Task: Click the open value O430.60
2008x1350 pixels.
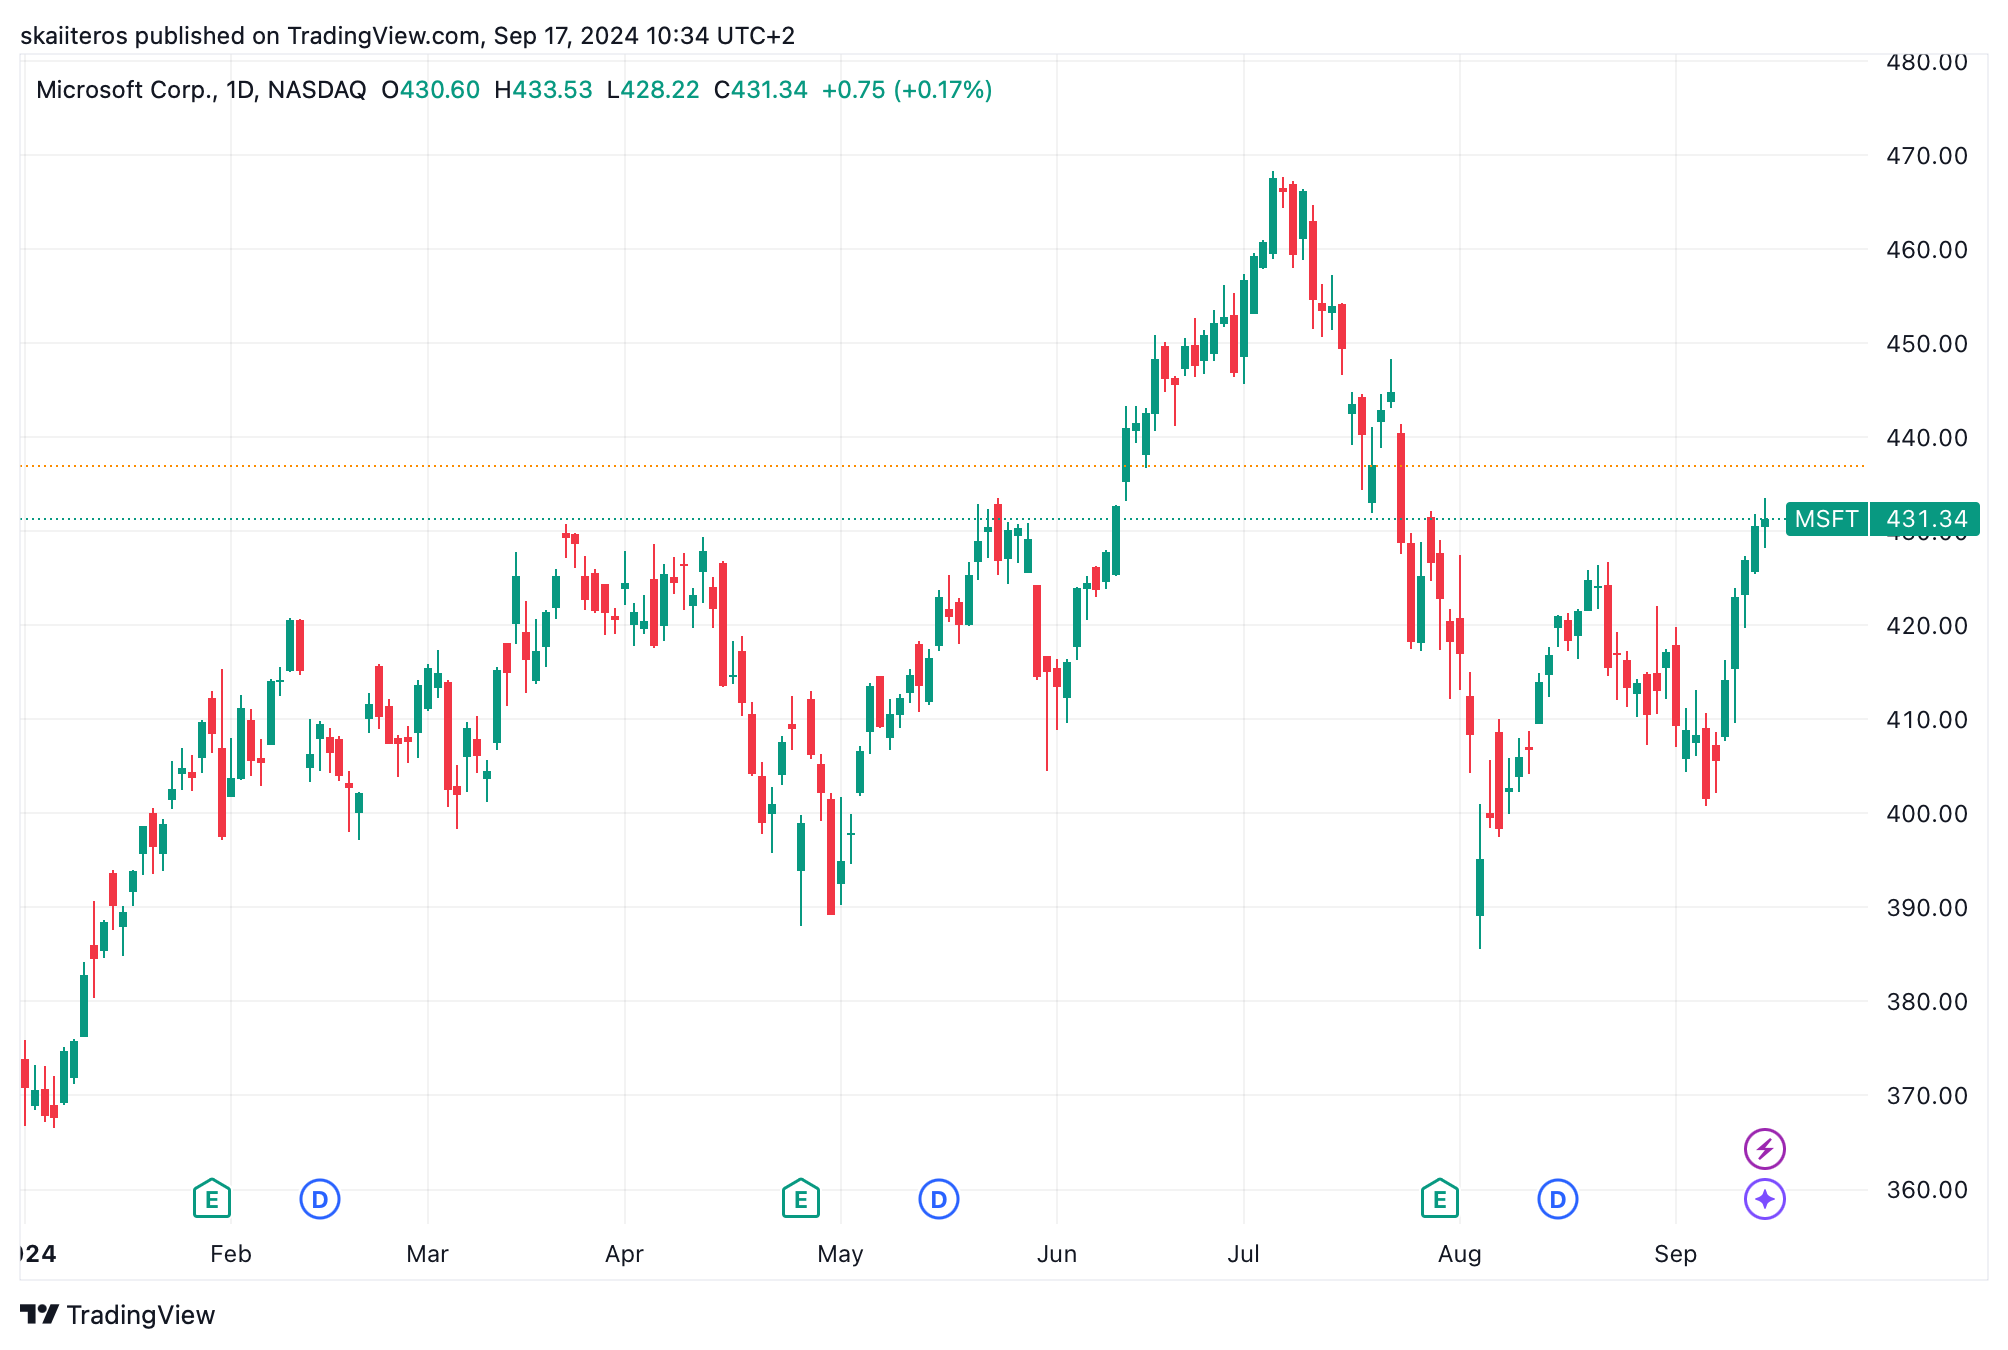Action: [431, 90]
